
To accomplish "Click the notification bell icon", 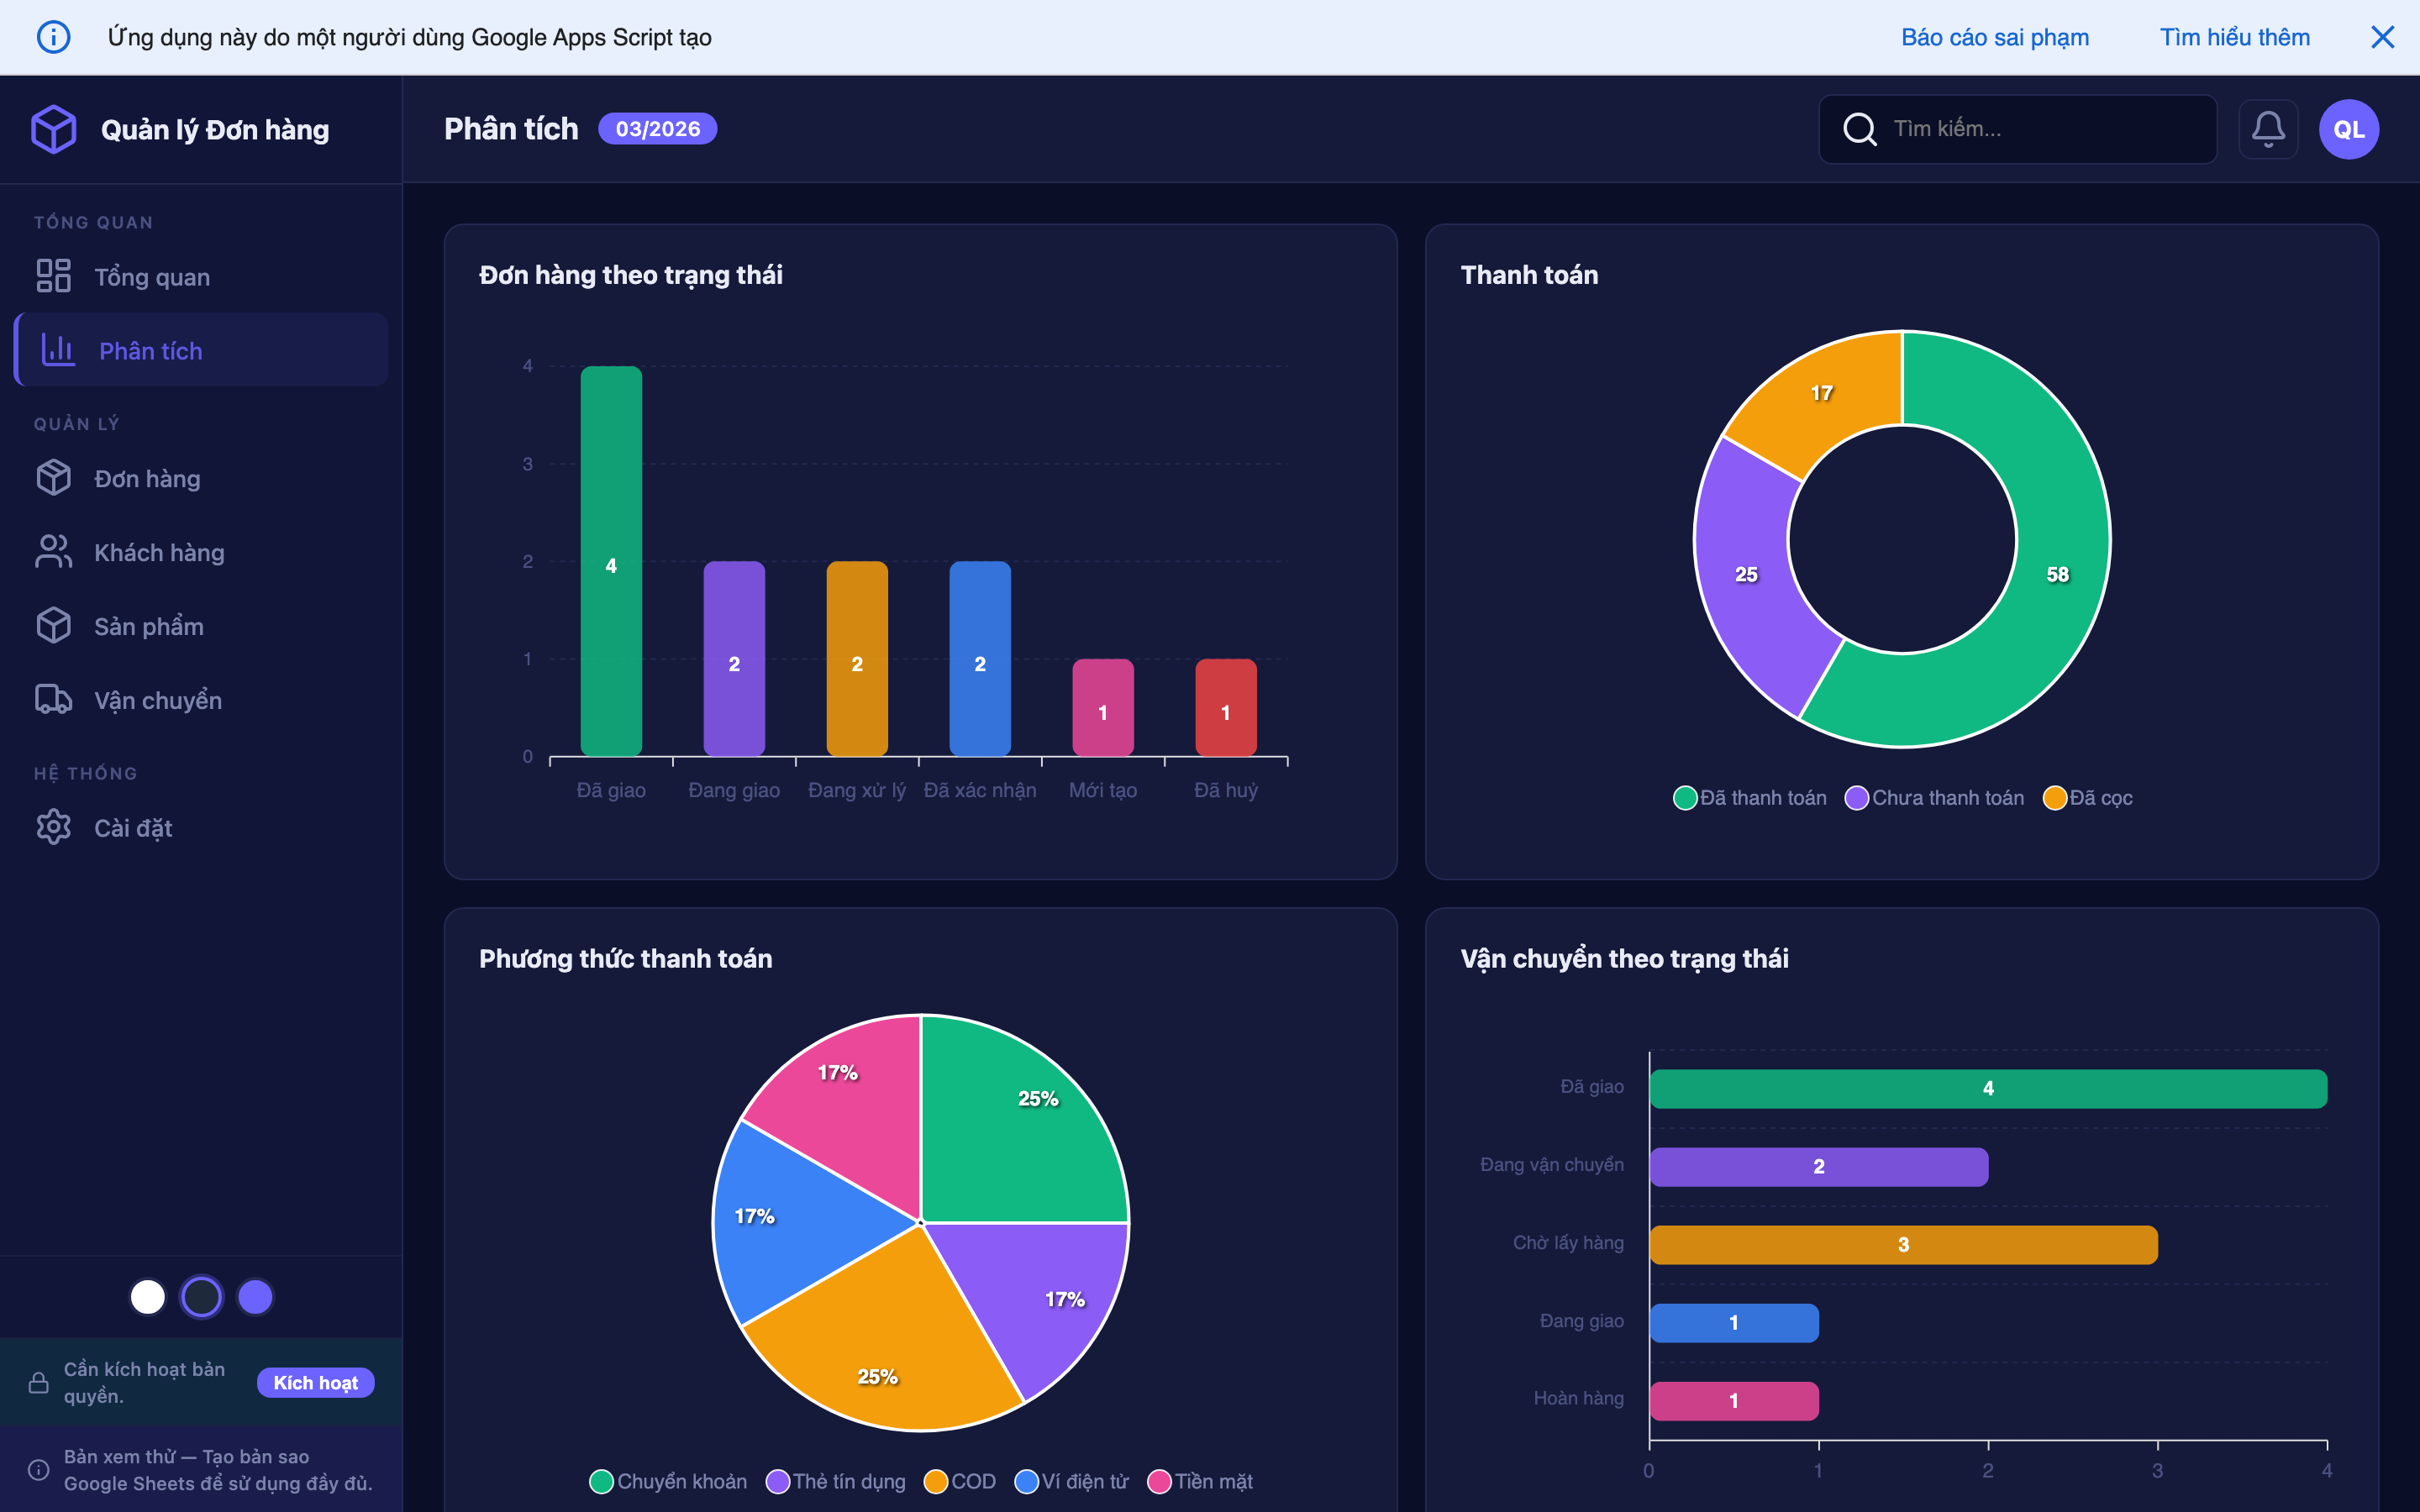I will click(x=2267, y=129).
